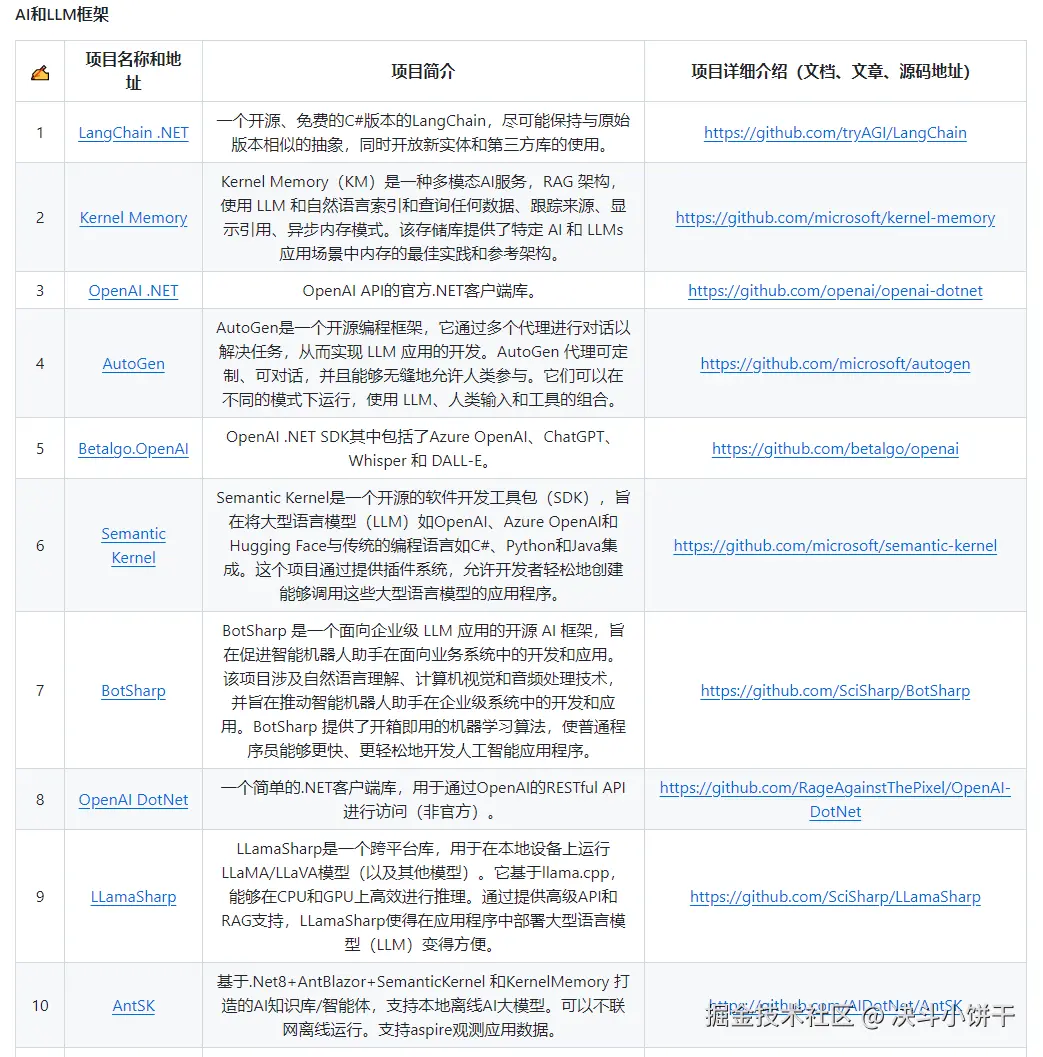Open the Betalgo.OpenAI project link
1043x1057 pixels.
[133, 448]
